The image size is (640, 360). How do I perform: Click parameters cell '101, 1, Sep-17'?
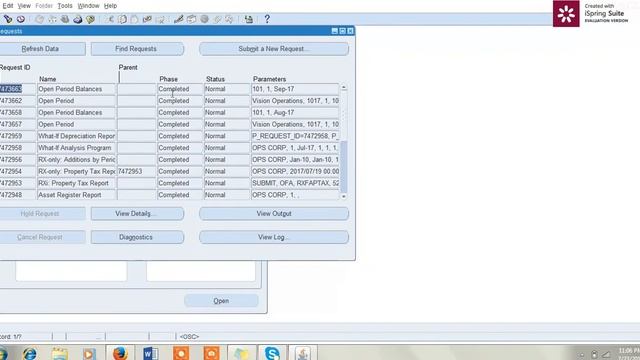pyautogui.click(x=295, y=89)
